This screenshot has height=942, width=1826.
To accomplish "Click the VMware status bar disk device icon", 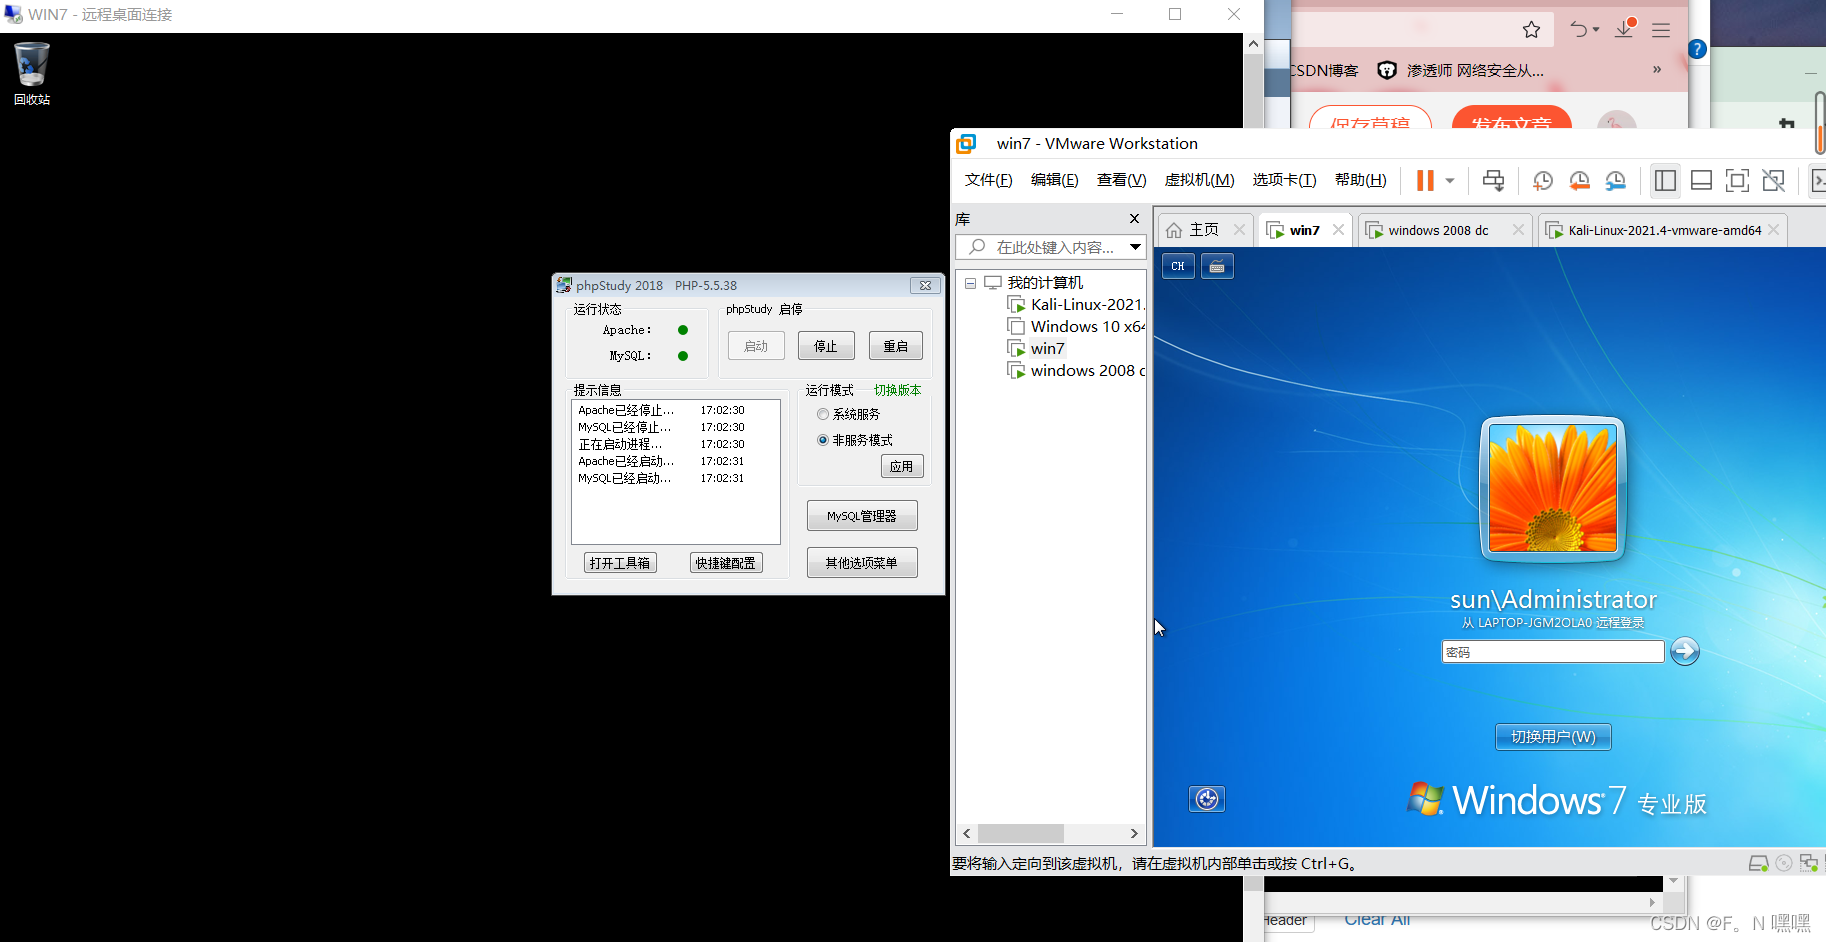I will [x=1758, y=863].
